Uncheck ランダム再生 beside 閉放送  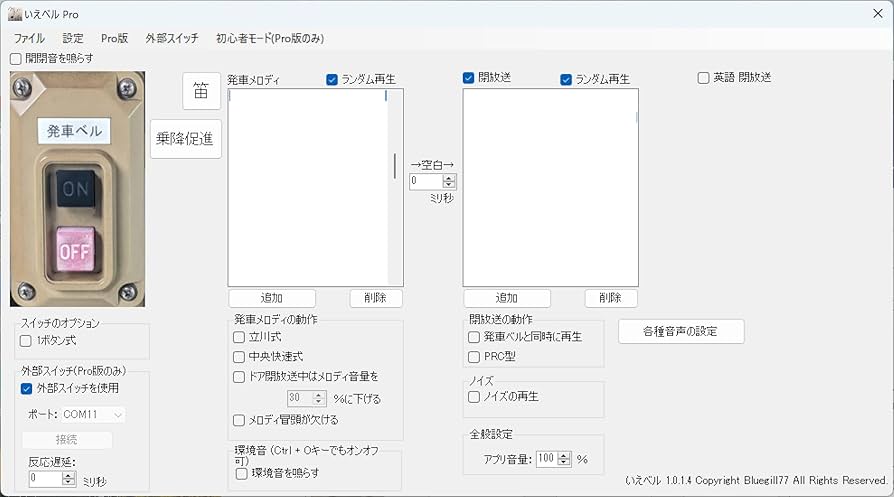pos(566,80)
